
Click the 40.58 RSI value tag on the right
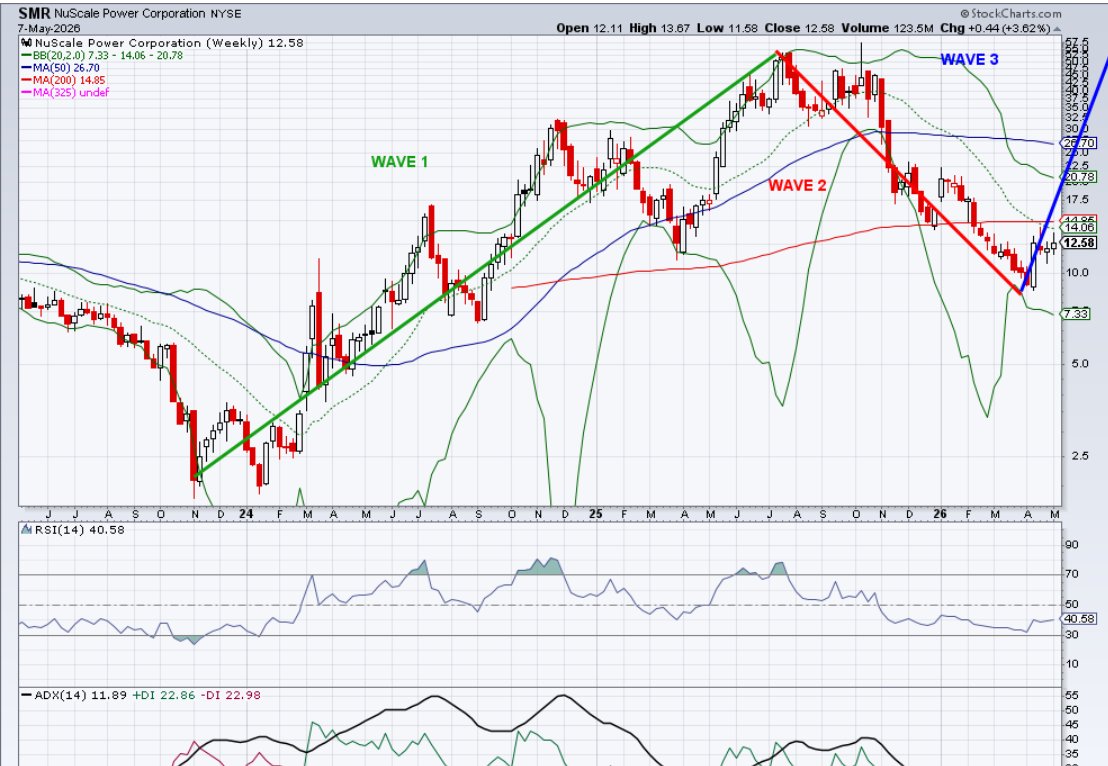click(1079, 619)
